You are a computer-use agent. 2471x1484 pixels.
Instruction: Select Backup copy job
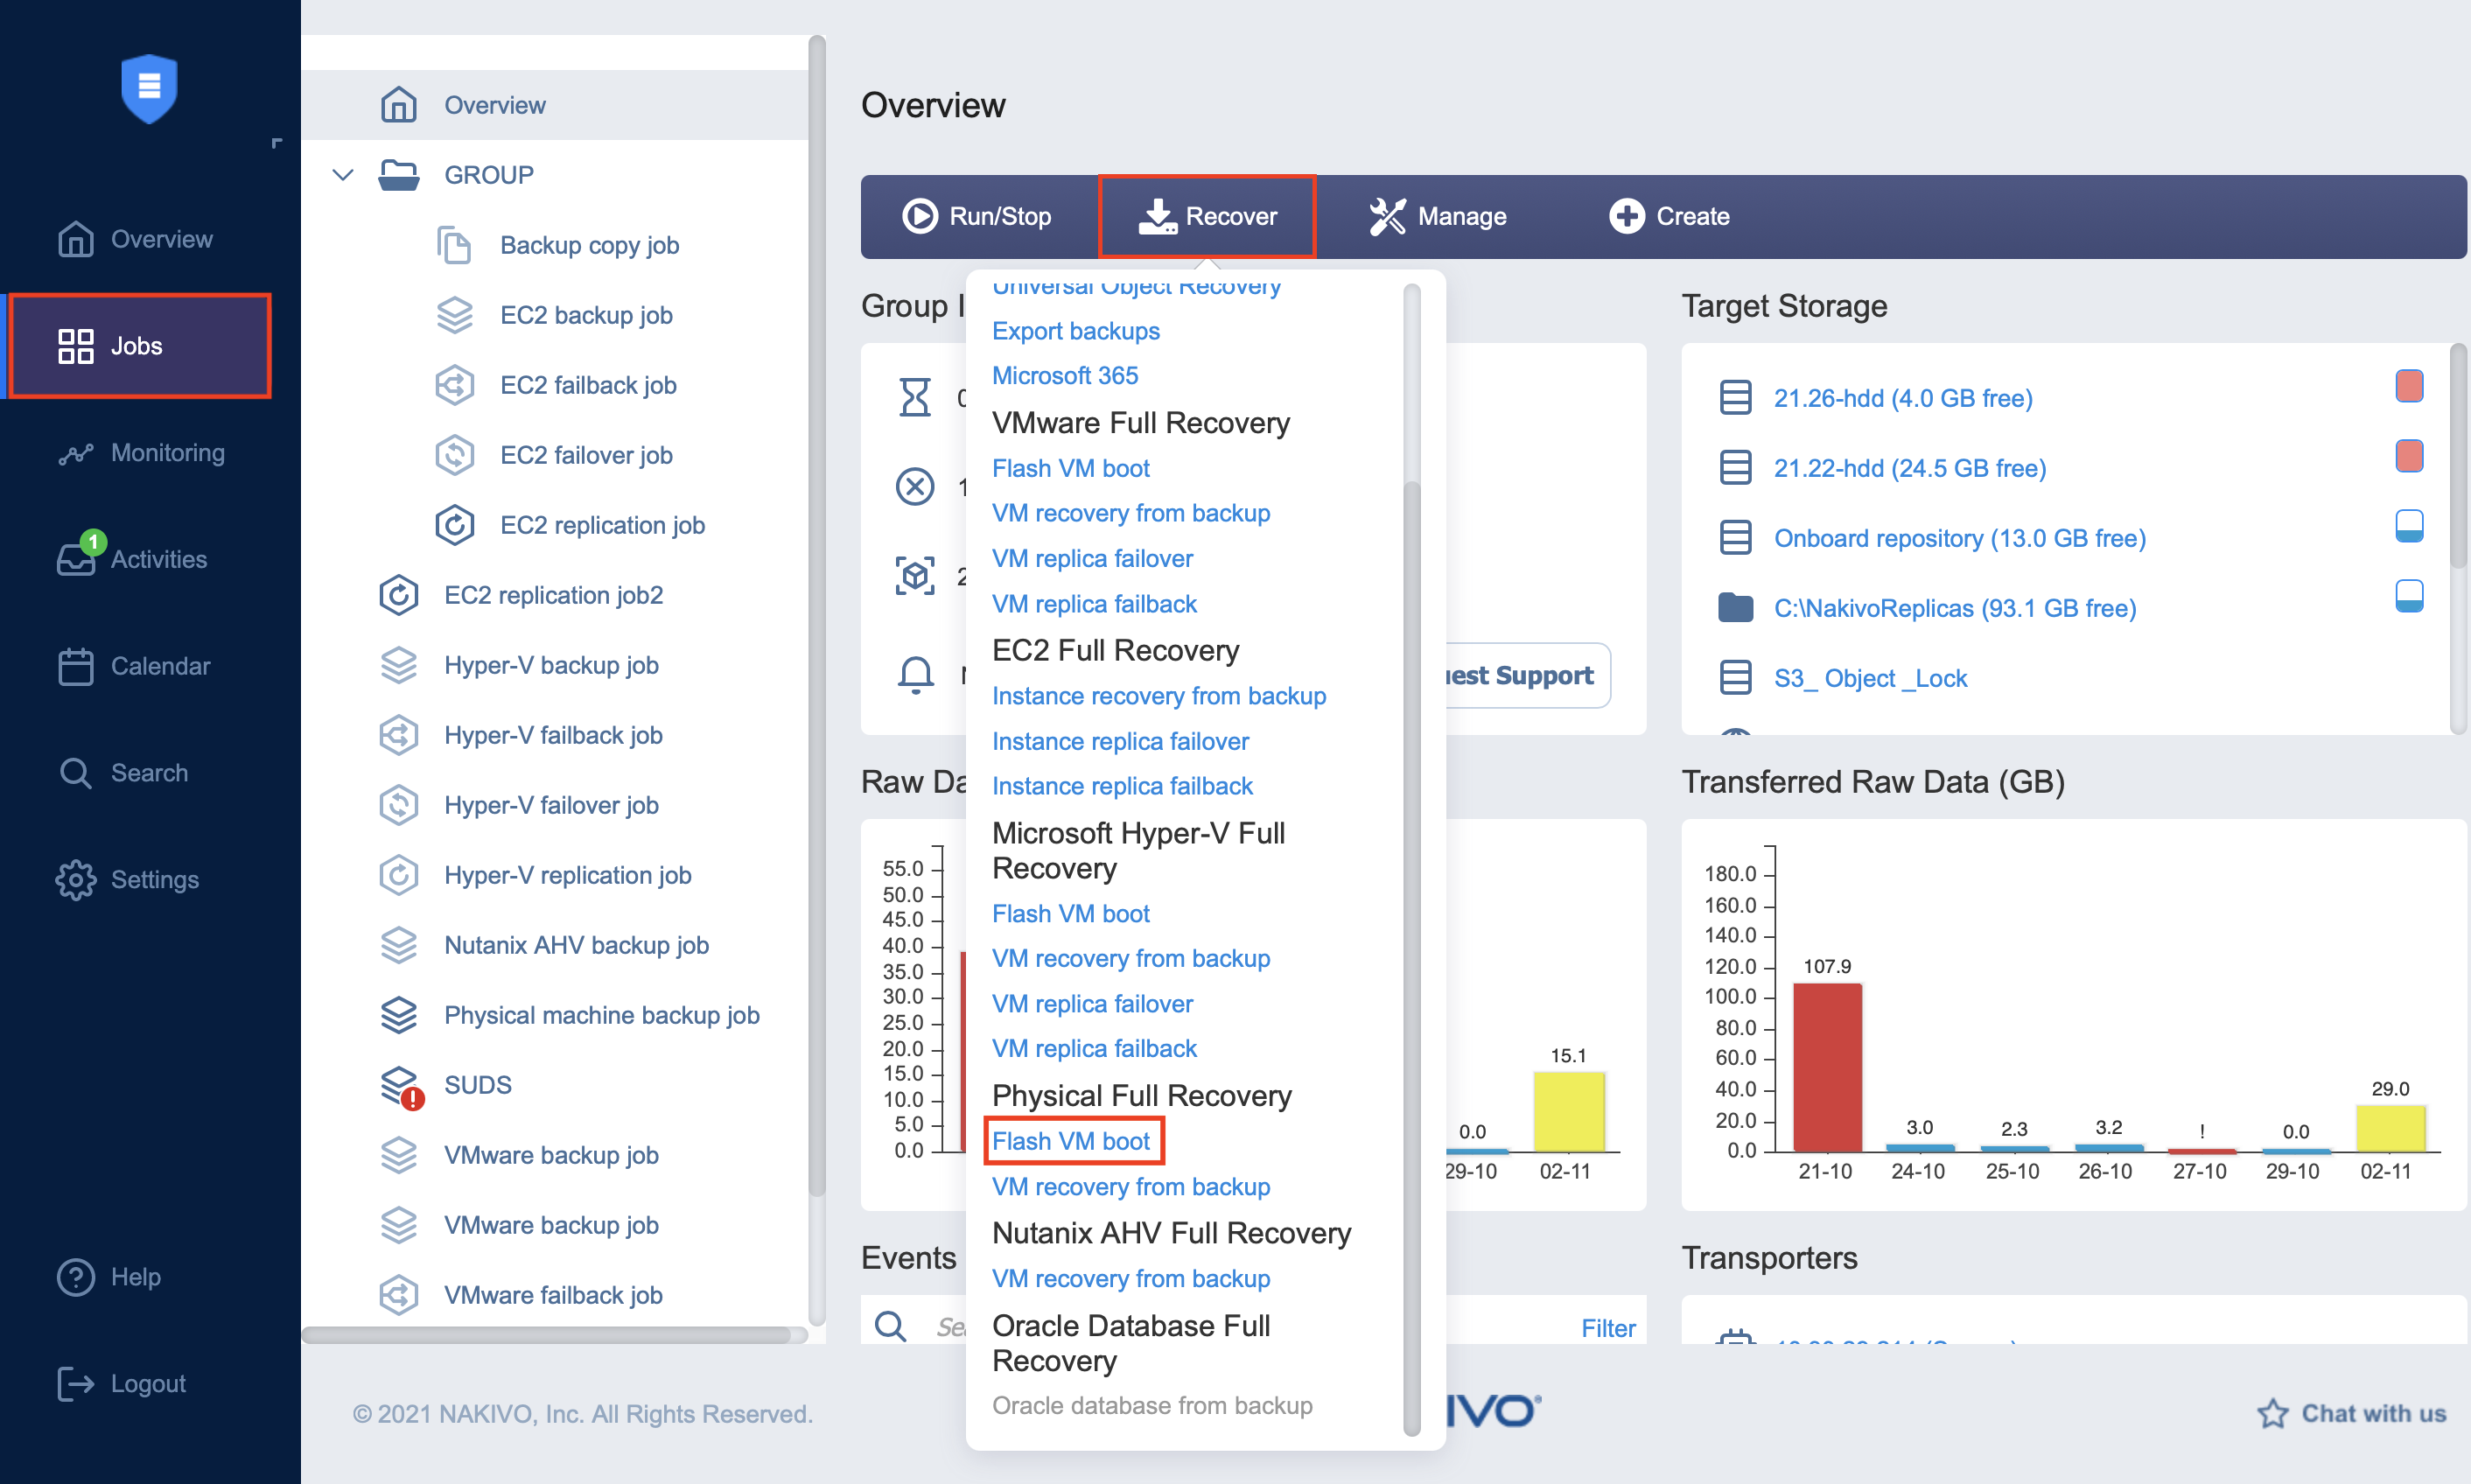click(589, 245)
